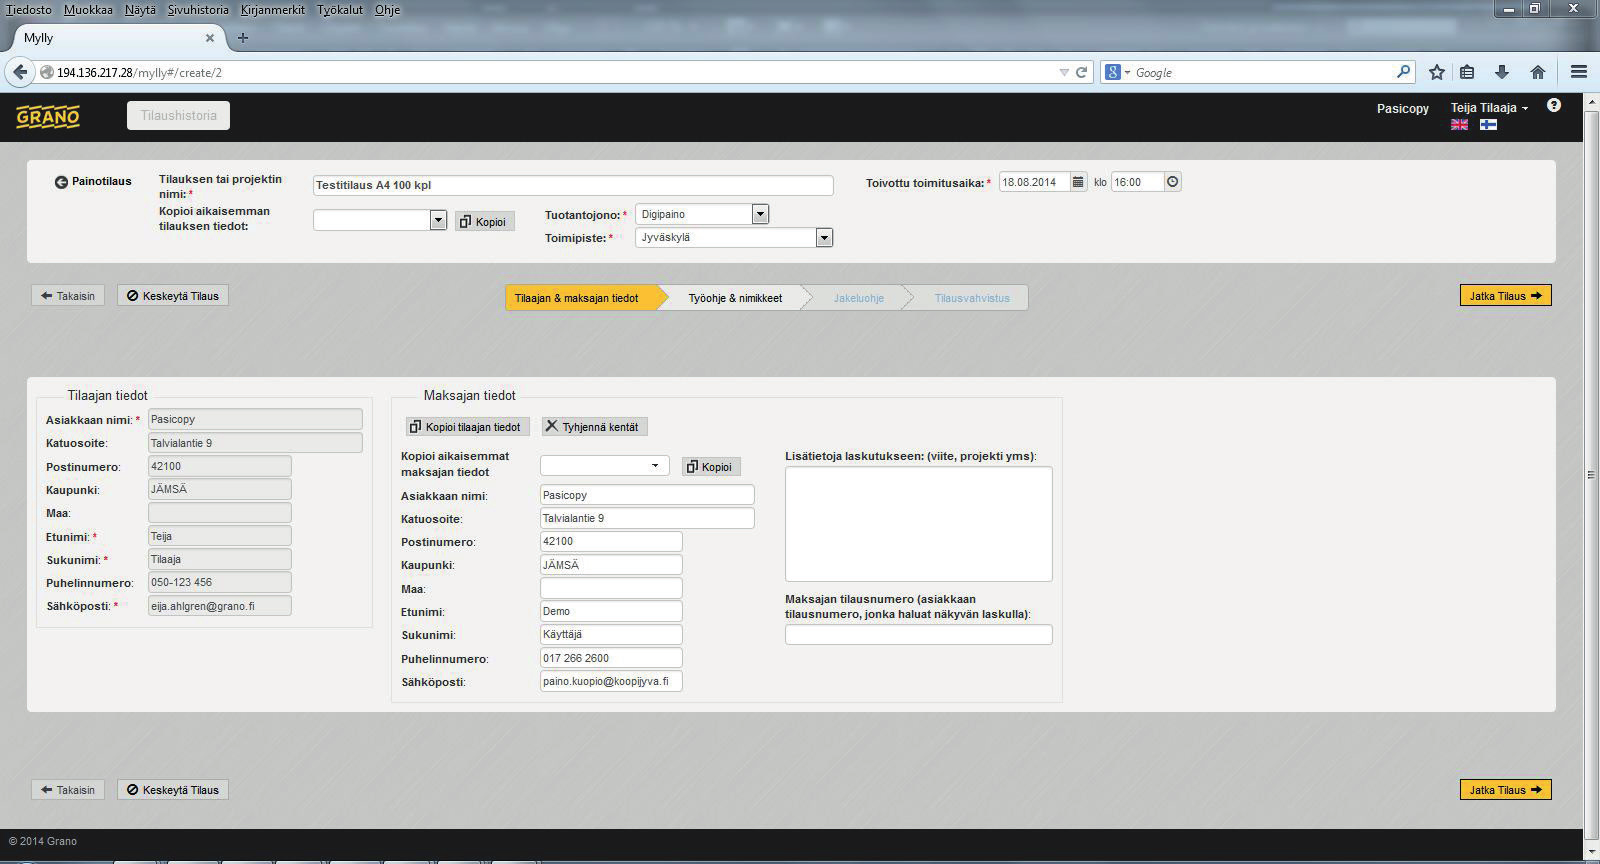Open the browser downloads arrow
1600x864 pixels.
pyautogui.click(x=1502, y=72)
